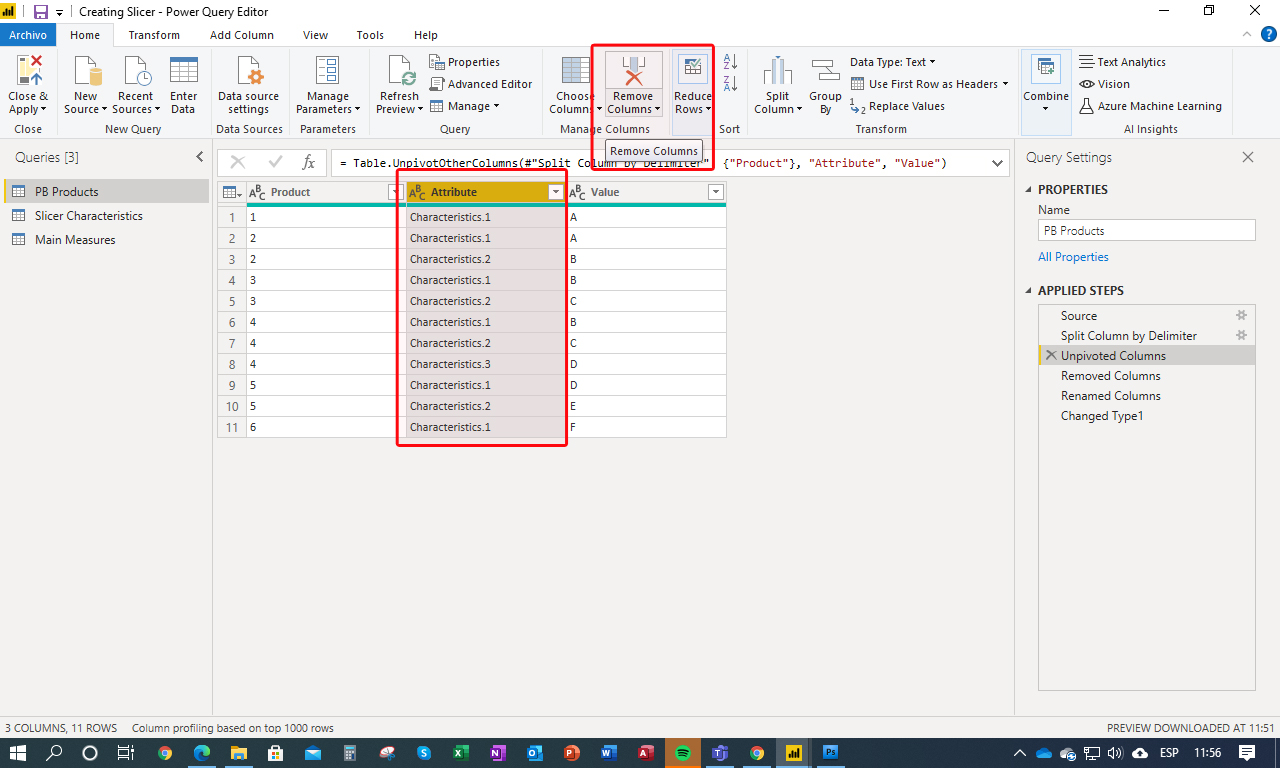Screen dimensions: 1280x768
Task: Open the Tools ribbon tab
Action: (x=370, y=35)
